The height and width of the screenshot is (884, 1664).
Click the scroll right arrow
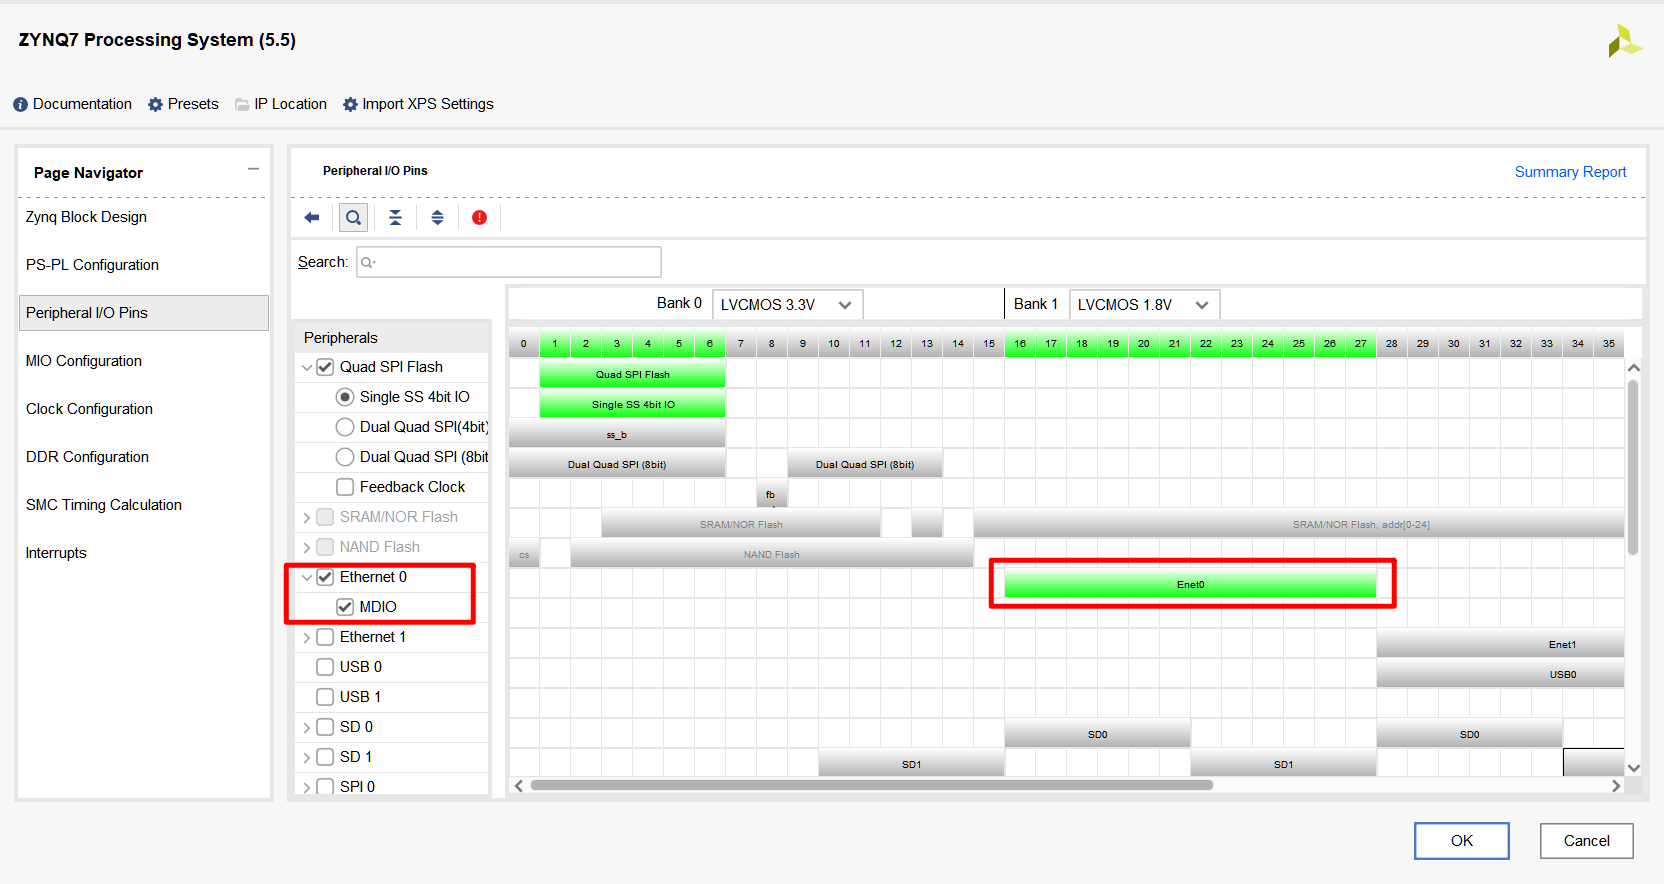(x=1616, y=786)
